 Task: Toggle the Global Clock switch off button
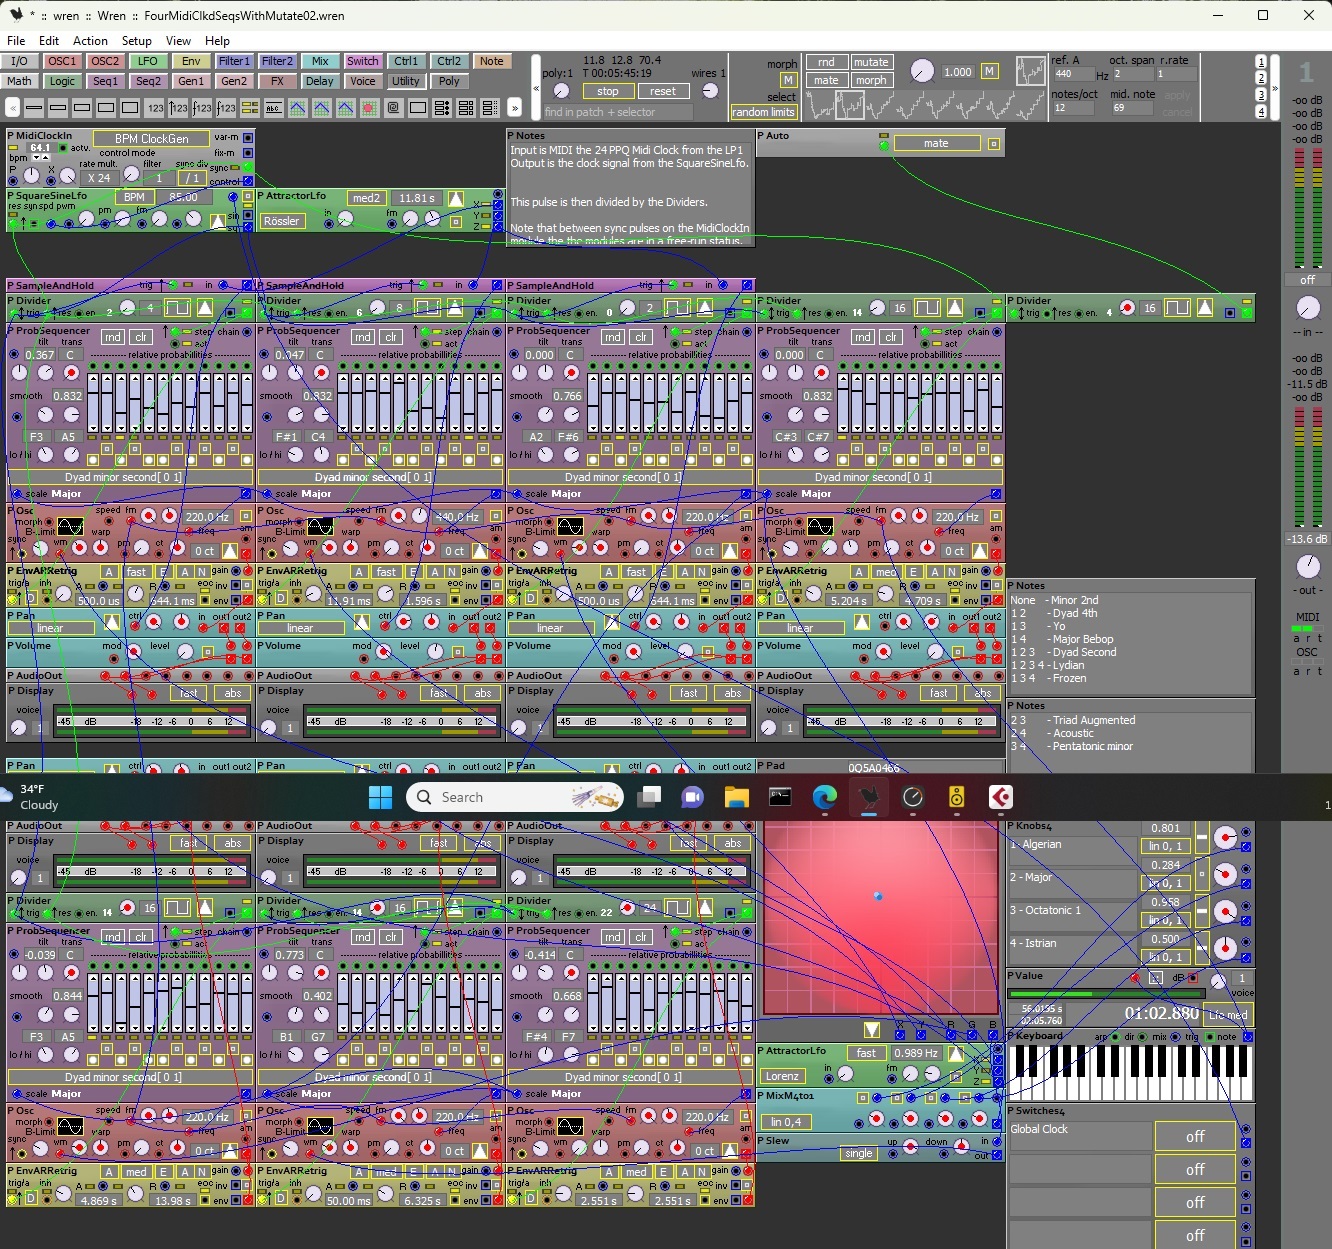click(x=1194, y=1136)
